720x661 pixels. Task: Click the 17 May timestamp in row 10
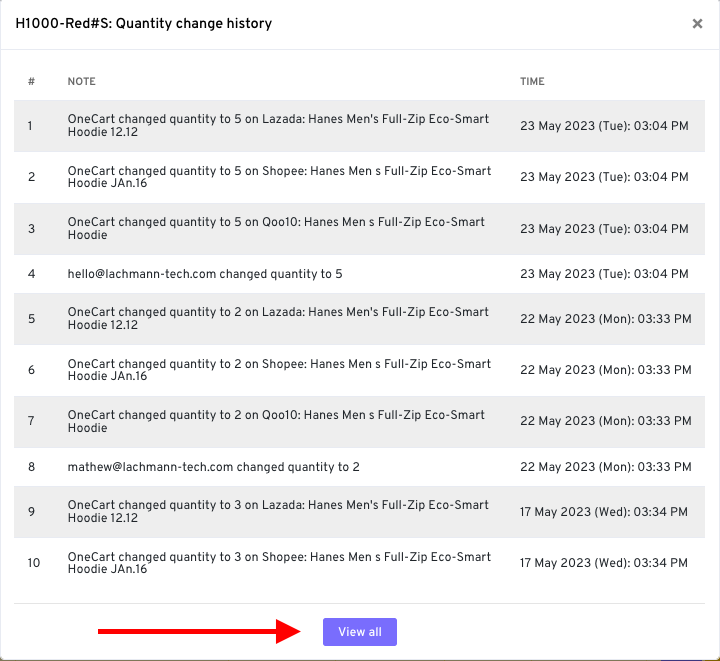pyautogui.click(x=604, y=563)
